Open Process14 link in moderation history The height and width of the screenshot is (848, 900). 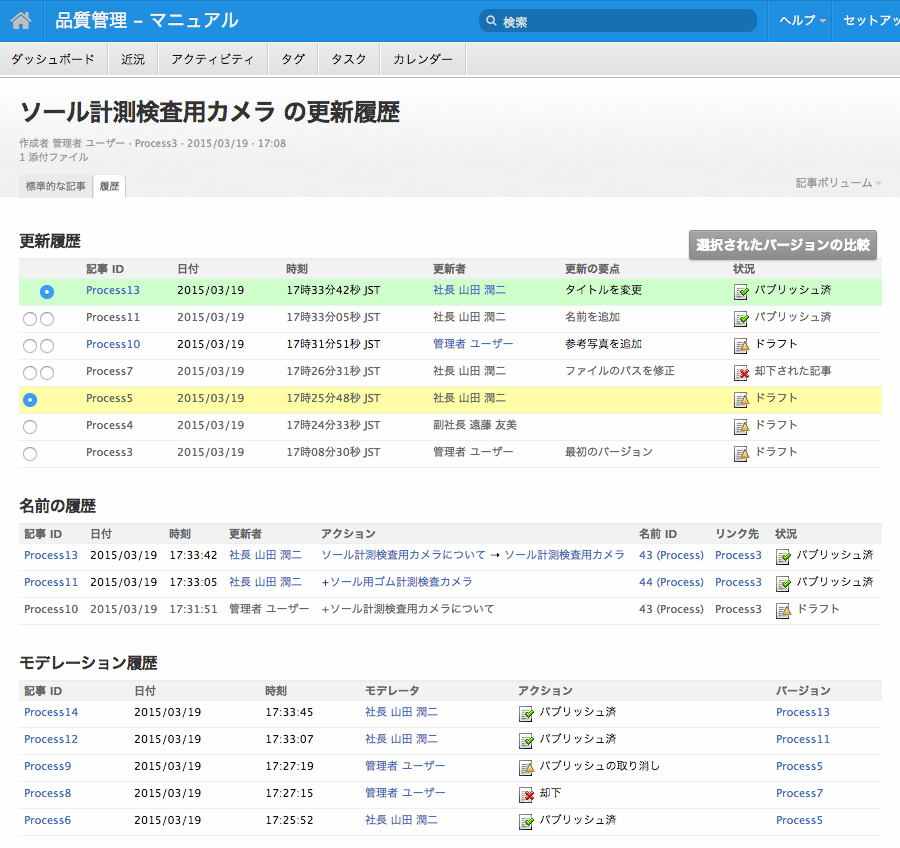click(51, 712)
